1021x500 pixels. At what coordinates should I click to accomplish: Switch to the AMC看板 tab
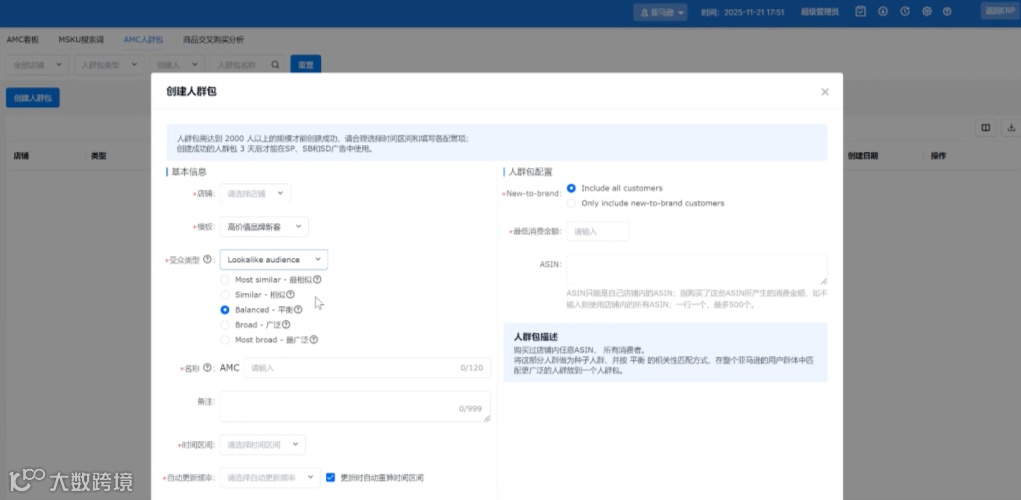(x=23, y=40)
